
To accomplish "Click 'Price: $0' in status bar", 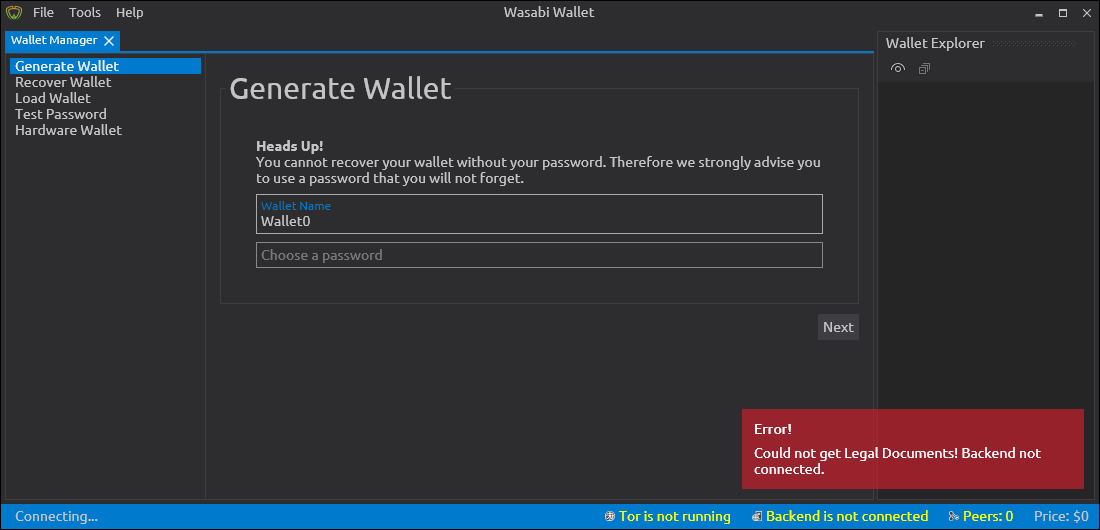I will tap(1061, 517).
